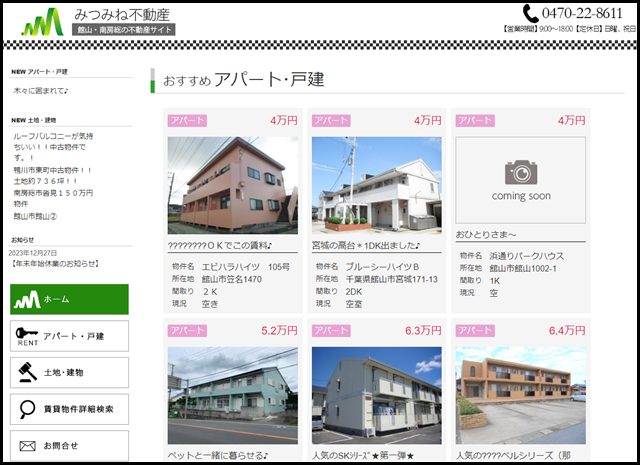Click the phone number 0470-22-8611
Screen dimensions: 640x465
tap(582, 13)
